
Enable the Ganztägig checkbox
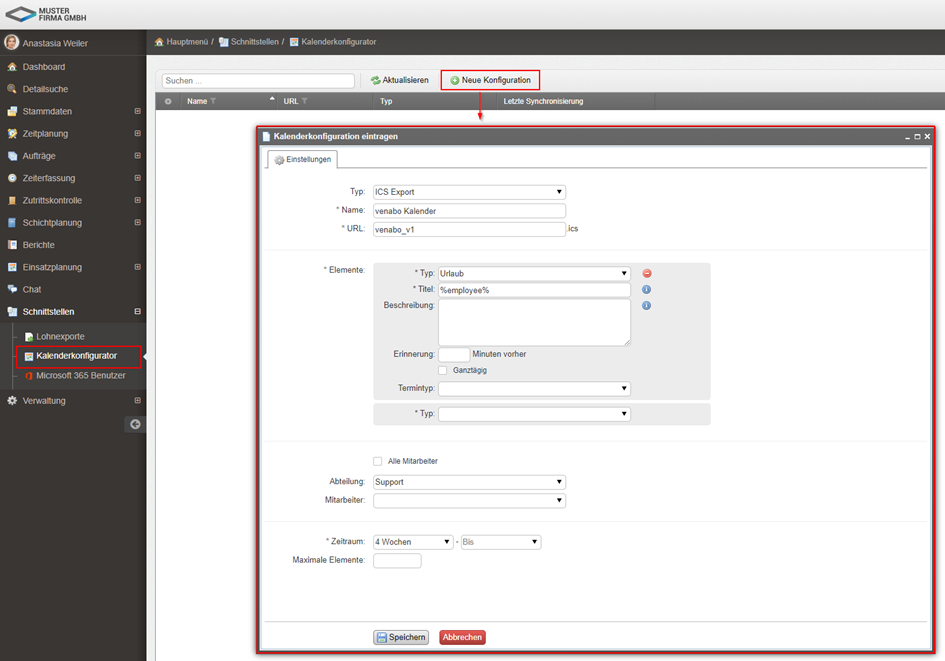pyautogui.click(x=443, y=370)
